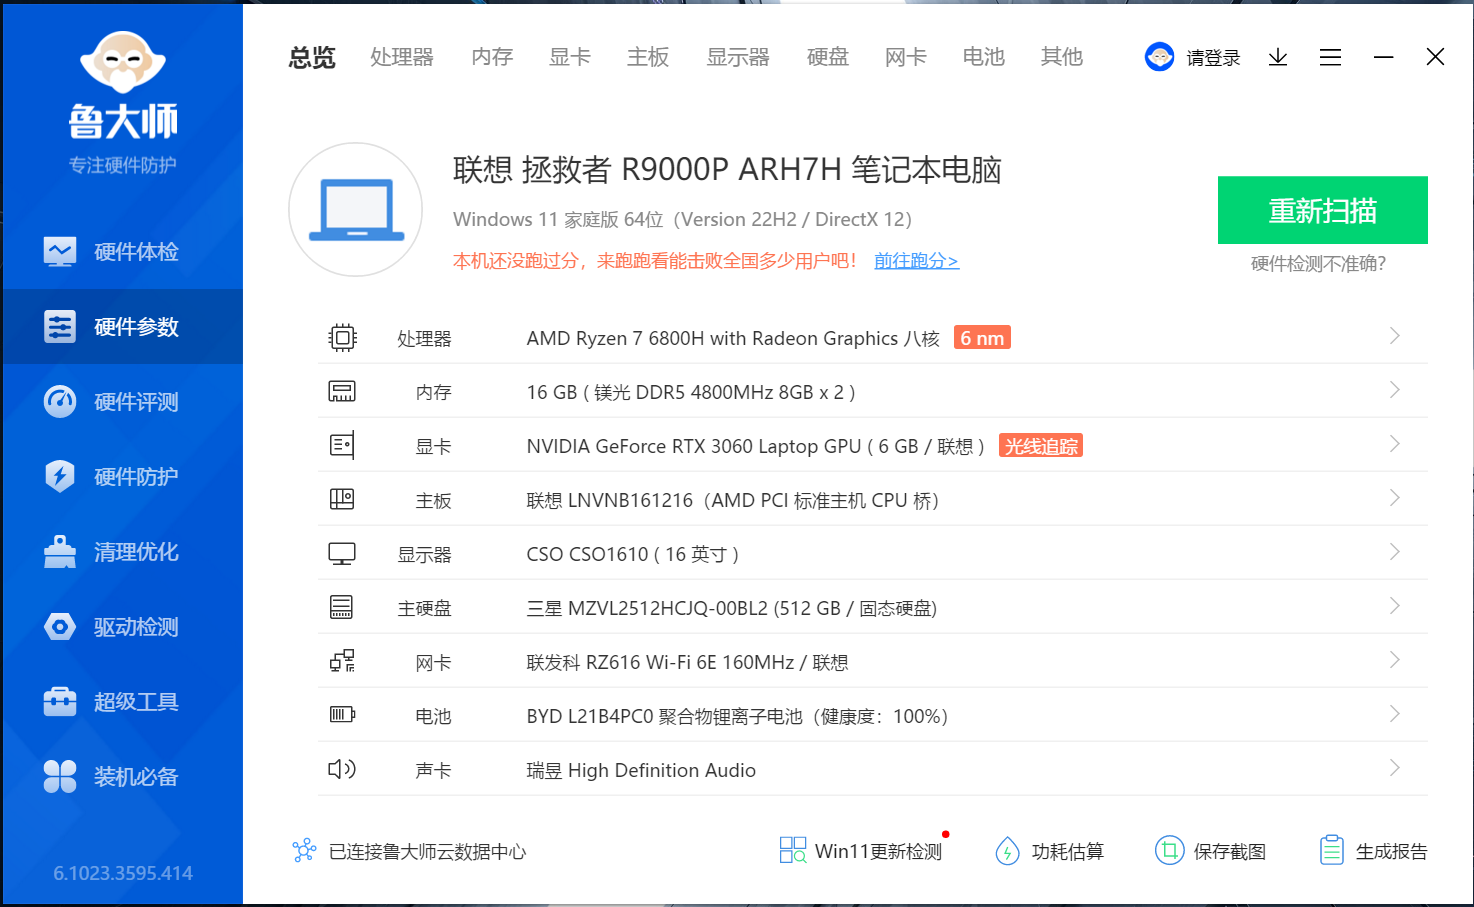Switch to the 主板 tab
The height and width of the screenshot is (907, 1474).
(x=648, y=57)
